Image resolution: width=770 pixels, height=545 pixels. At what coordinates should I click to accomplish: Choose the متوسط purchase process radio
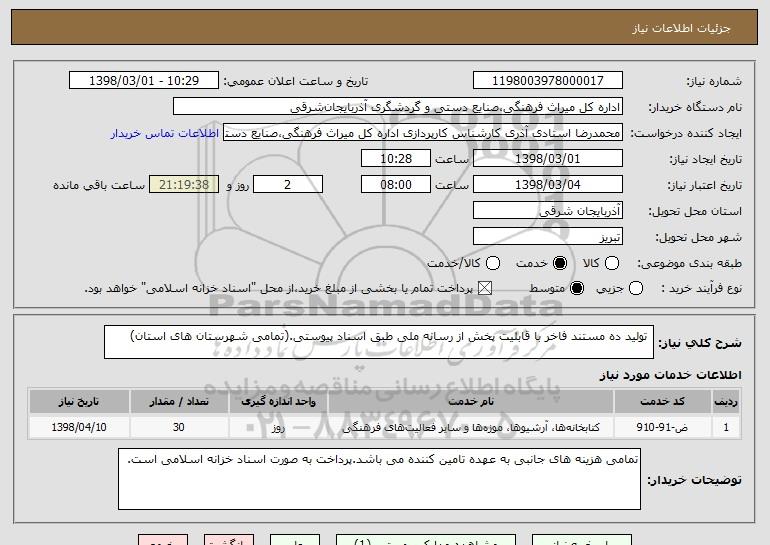(577, 288)
